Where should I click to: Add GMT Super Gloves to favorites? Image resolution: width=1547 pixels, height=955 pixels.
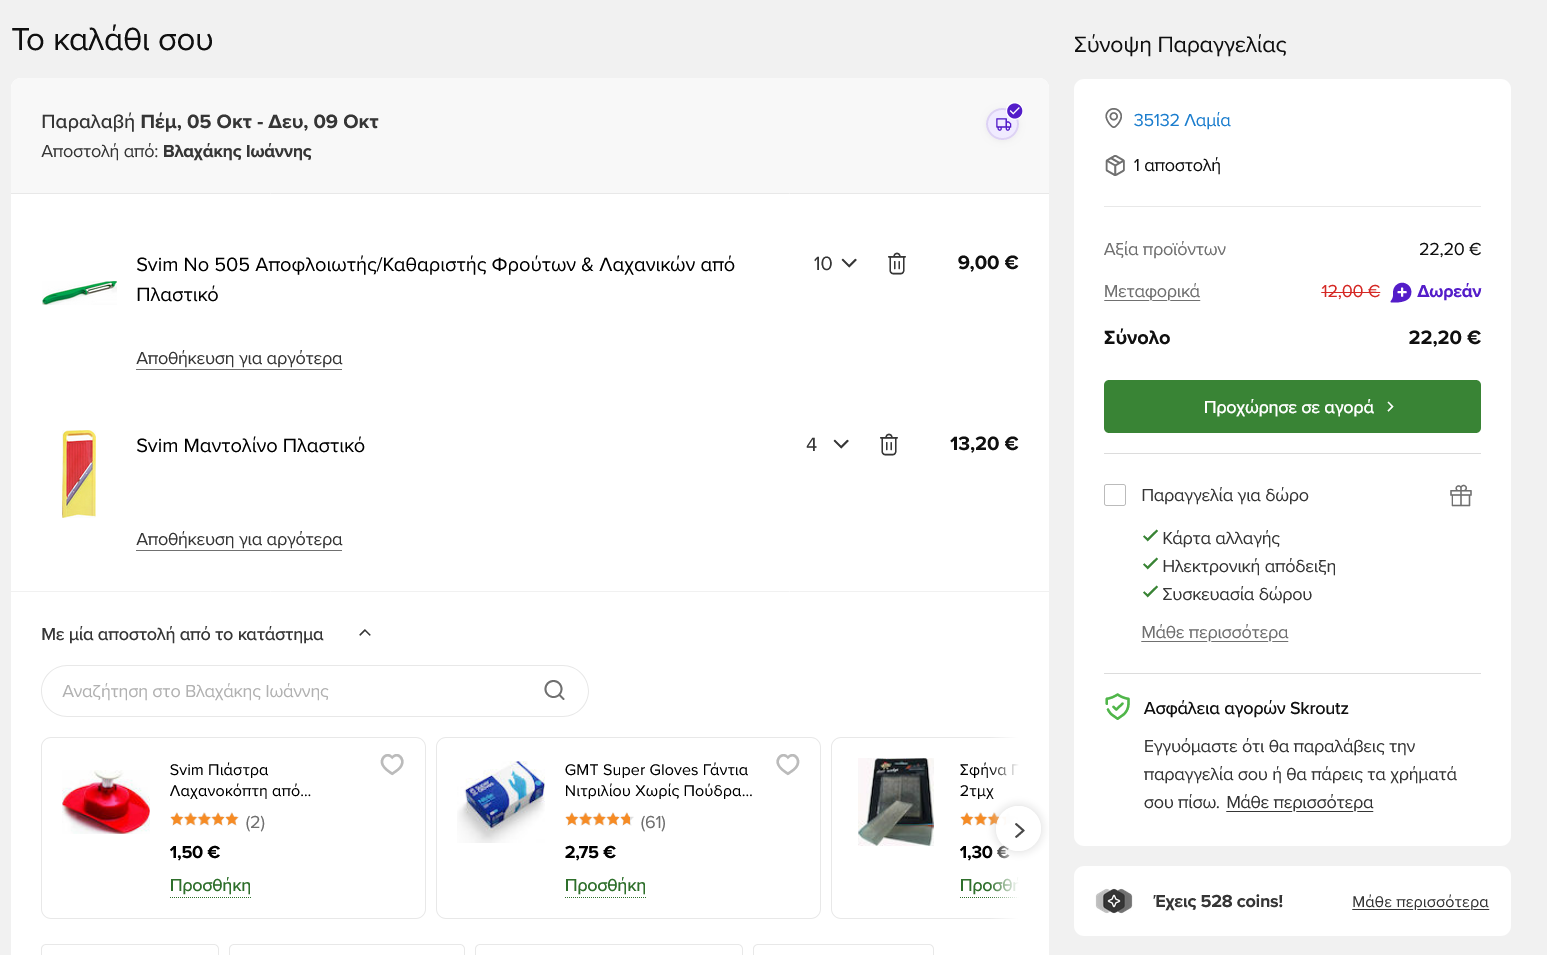(788, 764)
